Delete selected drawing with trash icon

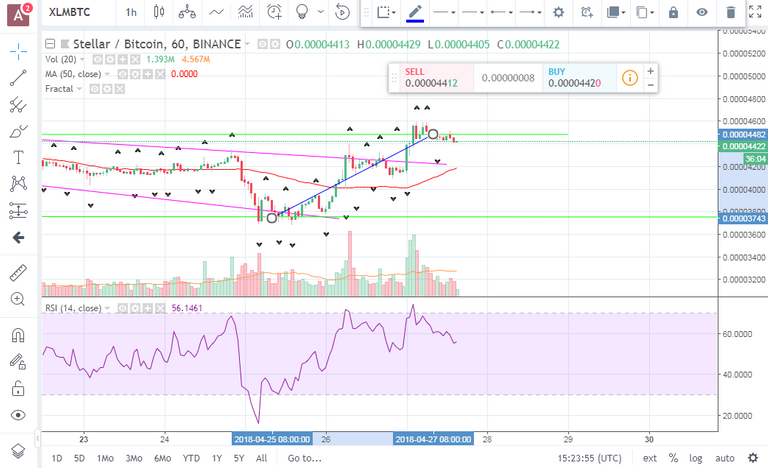coord(730,12)
